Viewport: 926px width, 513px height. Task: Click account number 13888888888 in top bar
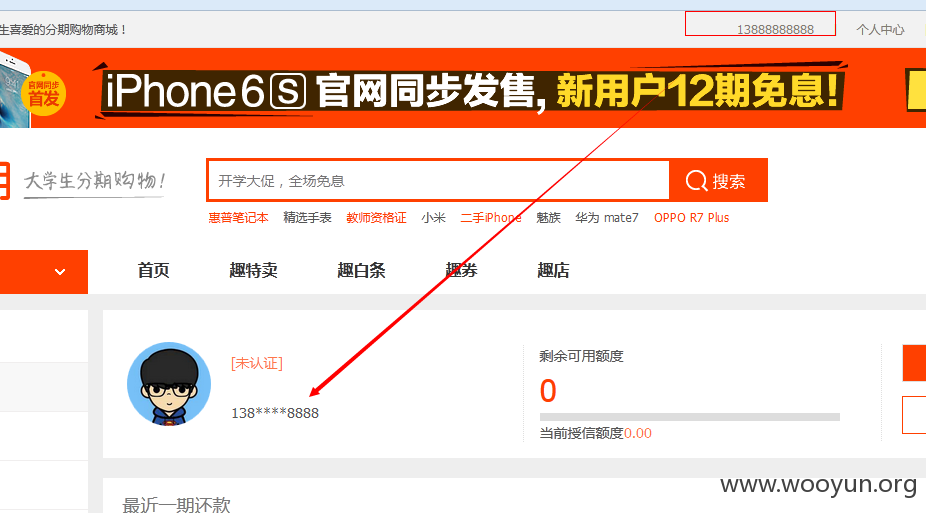click(775, 30)
